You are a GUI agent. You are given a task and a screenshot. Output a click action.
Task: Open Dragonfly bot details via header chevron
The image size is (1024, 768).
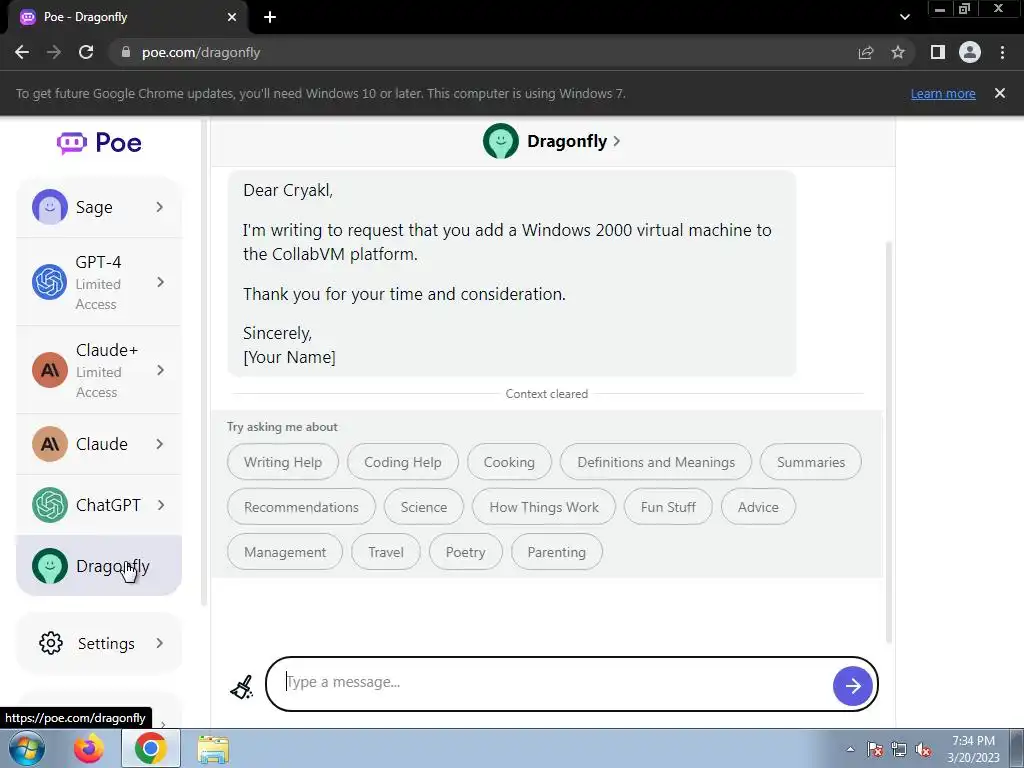[x=616, y=141]
